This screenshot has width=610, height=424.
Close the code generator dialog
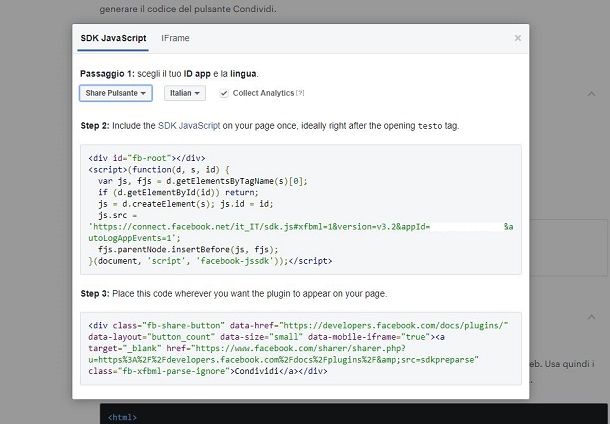517,38
